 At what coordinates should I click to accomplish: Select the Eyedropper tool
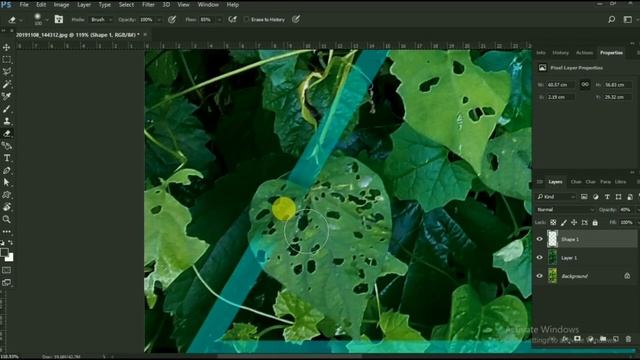[x=7, y=96]
